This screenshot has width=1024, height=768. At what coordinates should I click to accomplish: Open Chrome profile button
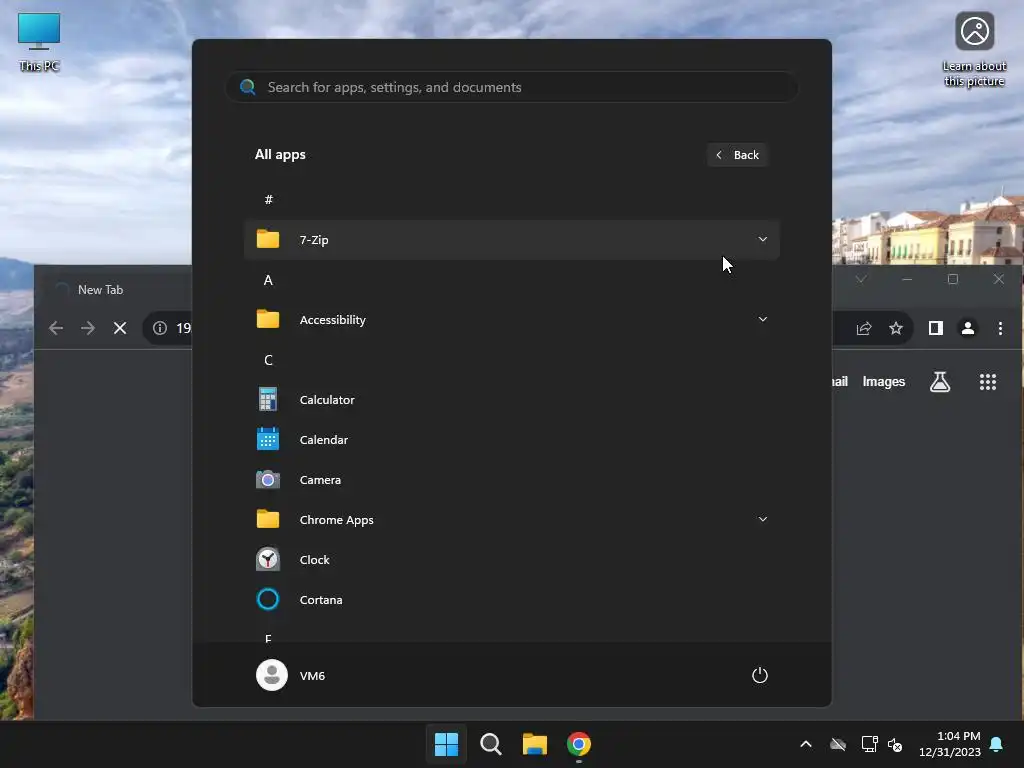[x=968, y=328]
